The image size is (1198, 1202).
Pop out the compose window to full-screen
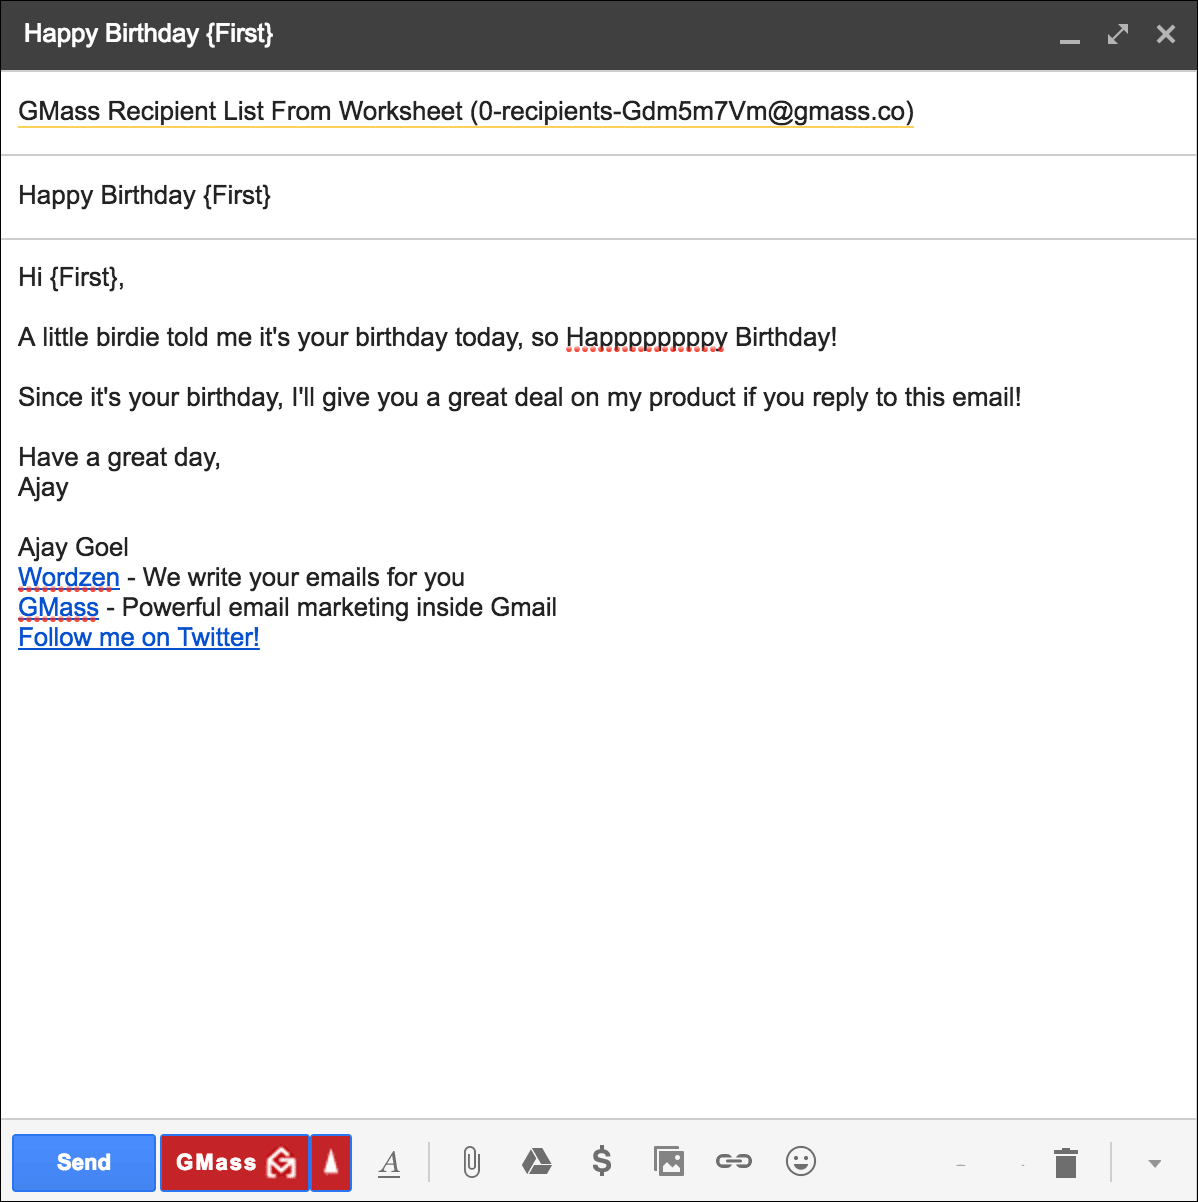pyautogui.click(x=1117, y=34)
